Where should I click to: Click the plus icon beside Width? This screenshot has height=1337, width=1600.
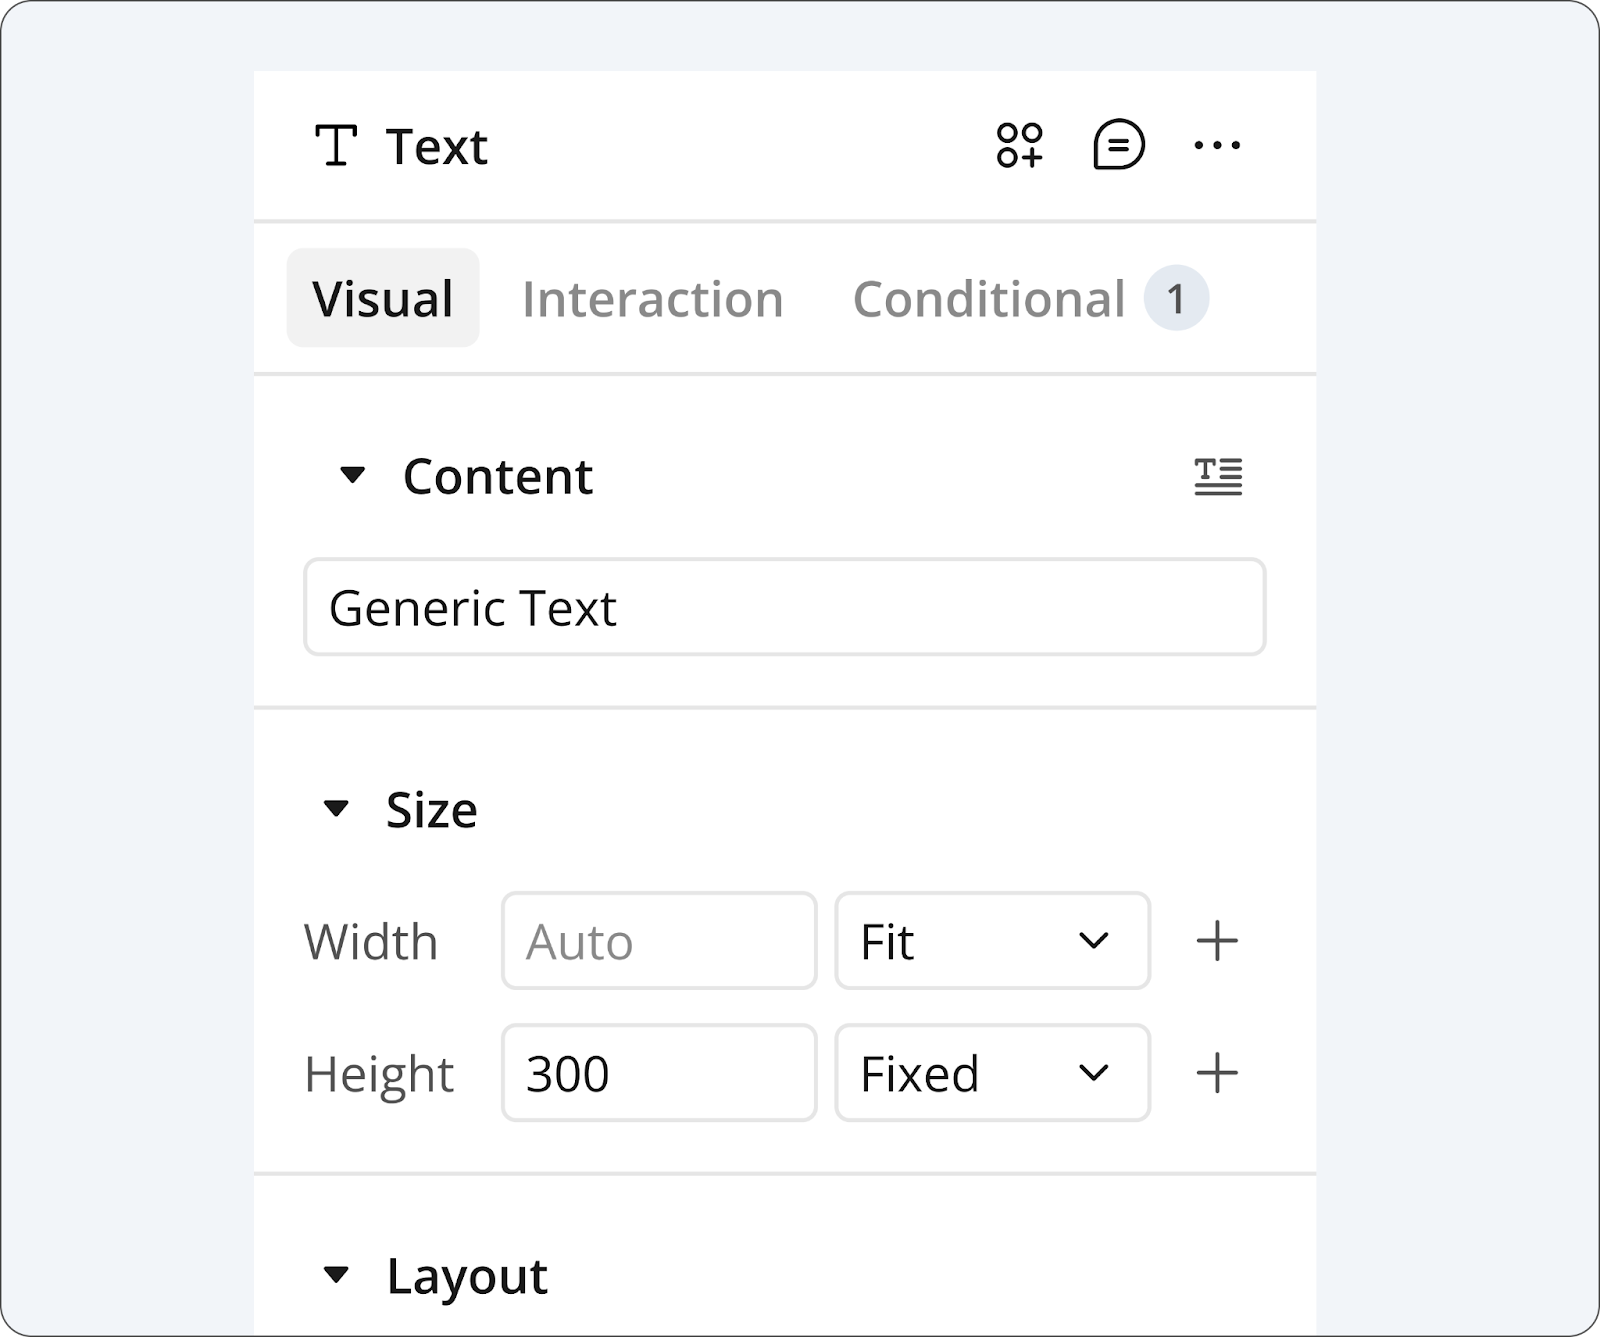coord(1217,941)
